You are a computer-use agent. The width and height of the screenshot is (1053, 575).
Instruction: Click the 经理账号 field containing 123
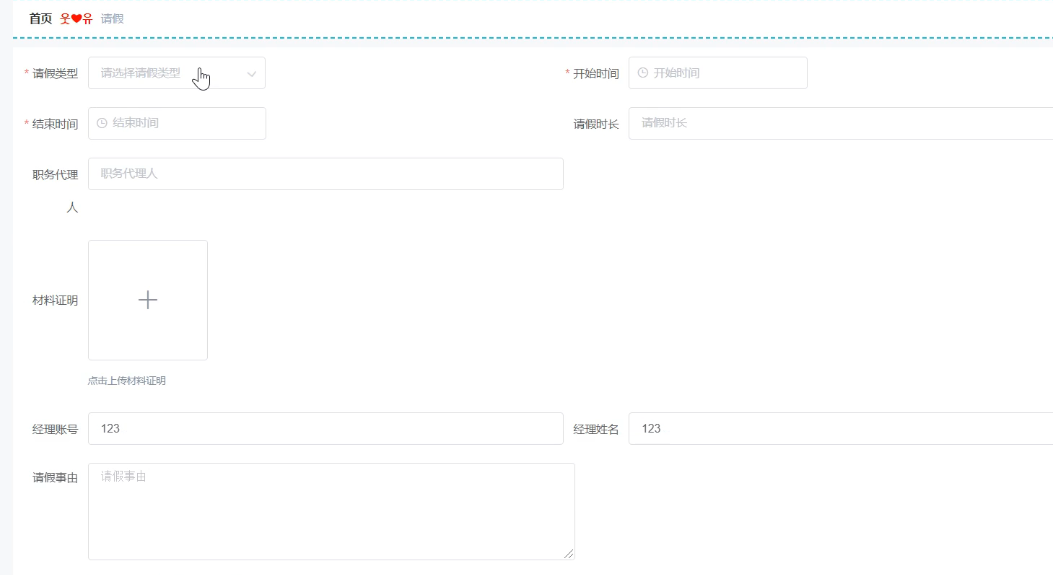[x=325, y=428]
